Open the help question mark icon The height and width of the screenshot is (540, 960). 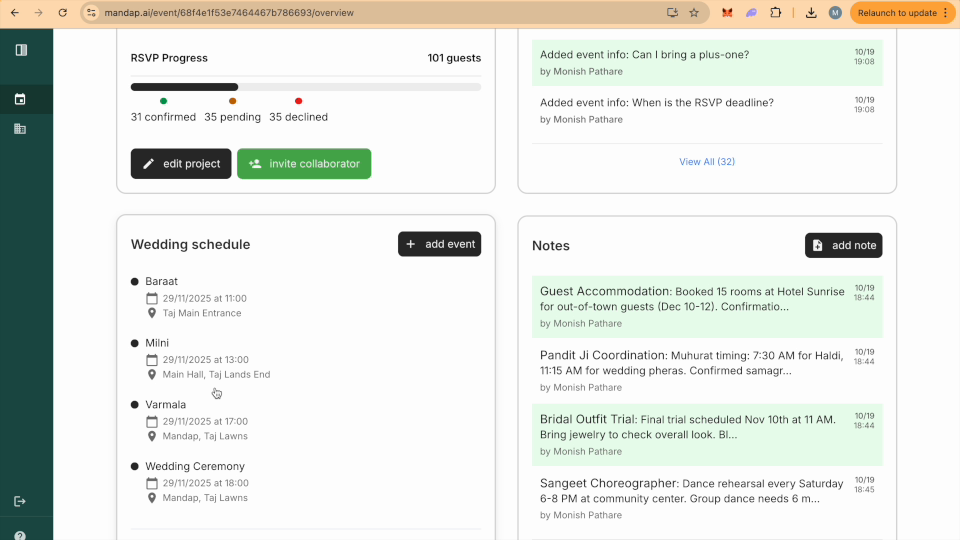20,536
